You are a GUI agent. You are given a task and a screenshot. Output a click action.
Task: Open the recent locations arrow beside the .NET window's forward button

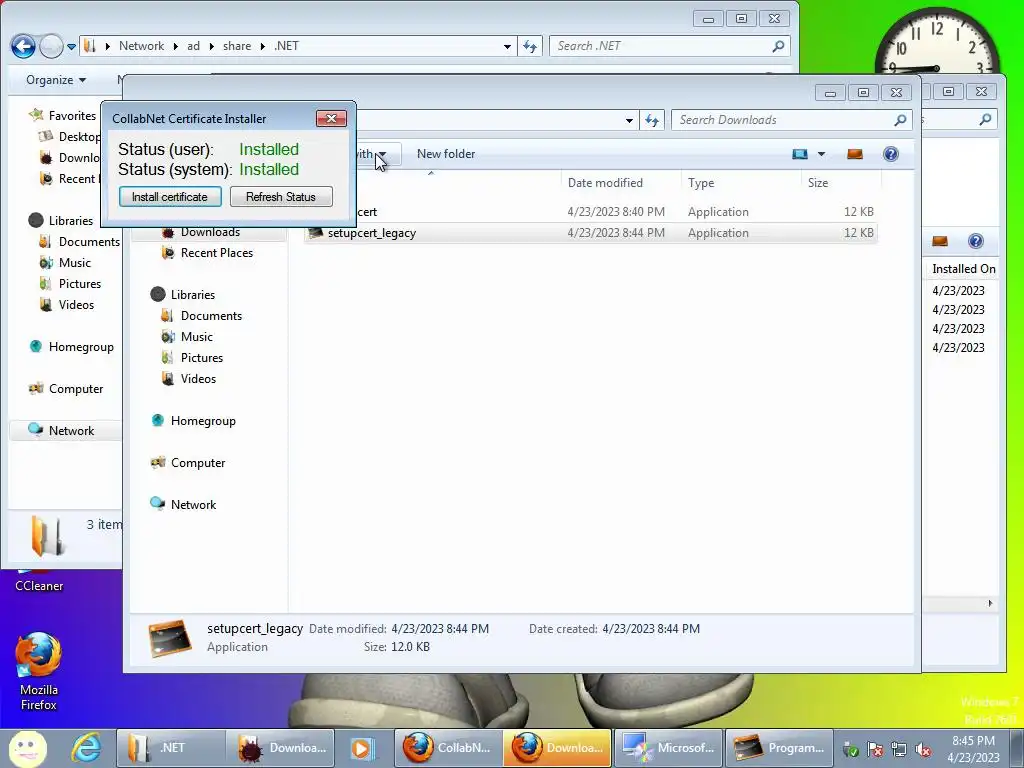tap(71, 46)
